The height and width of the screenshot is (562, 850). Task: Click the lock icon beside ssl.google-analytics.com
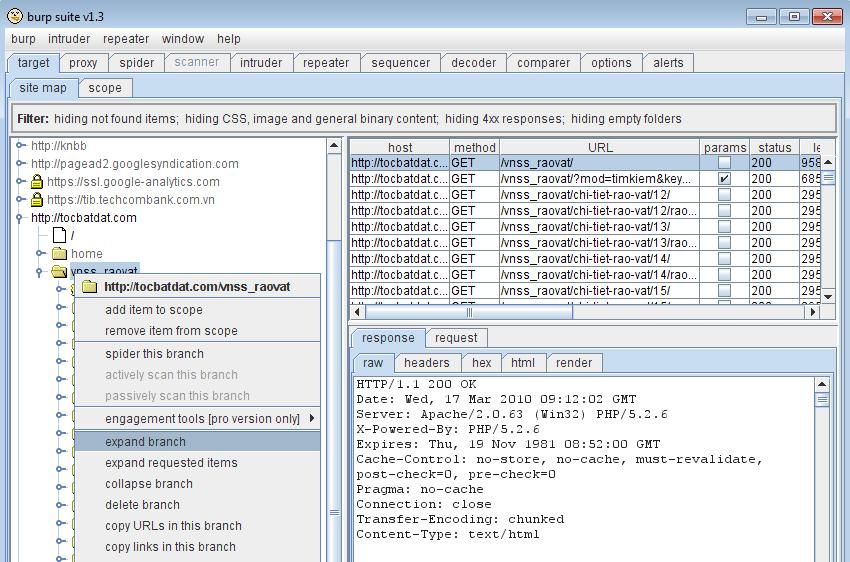(37, 182)
